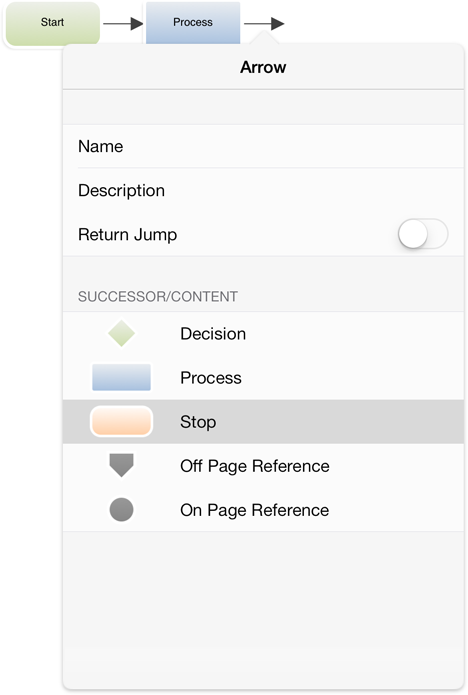Choose the highlighted Stop entry
Screen dimensions: 468x695
263,421
